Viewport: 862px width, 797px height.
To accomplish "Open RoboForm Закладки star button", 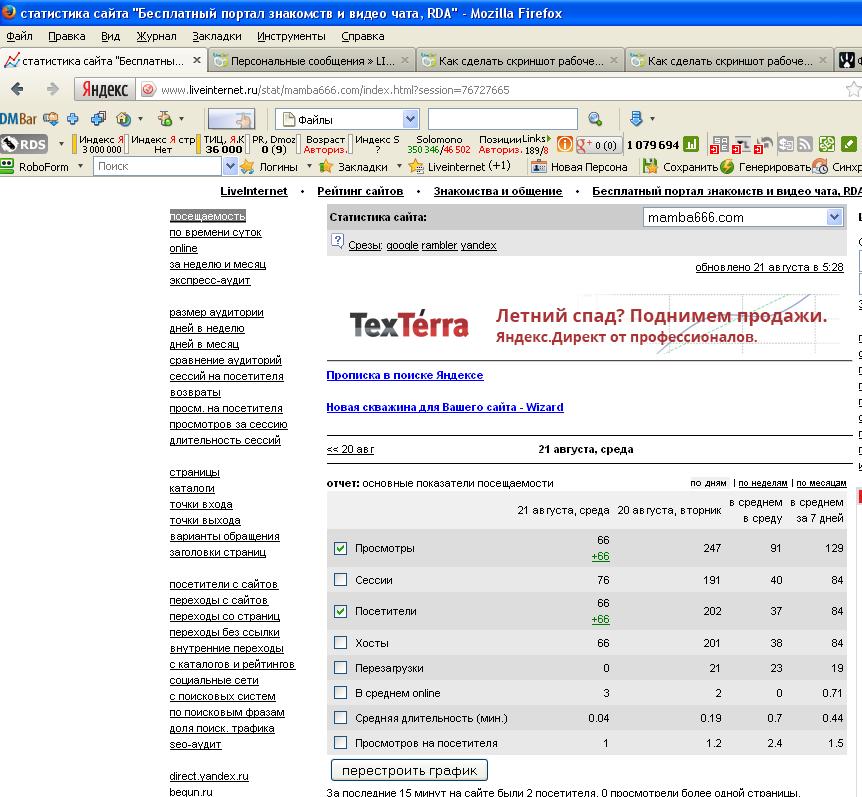I will pos(353,167).
